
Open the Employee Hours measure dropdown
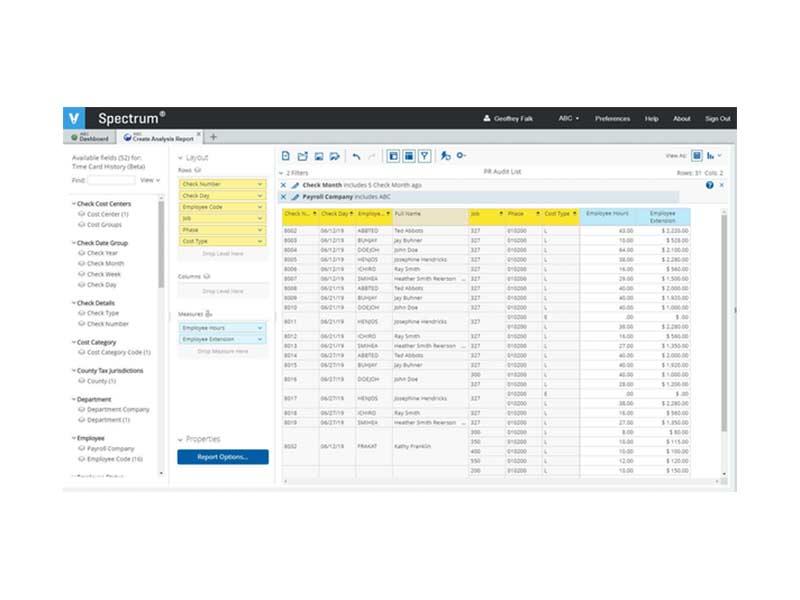click(x=260, y=328)
